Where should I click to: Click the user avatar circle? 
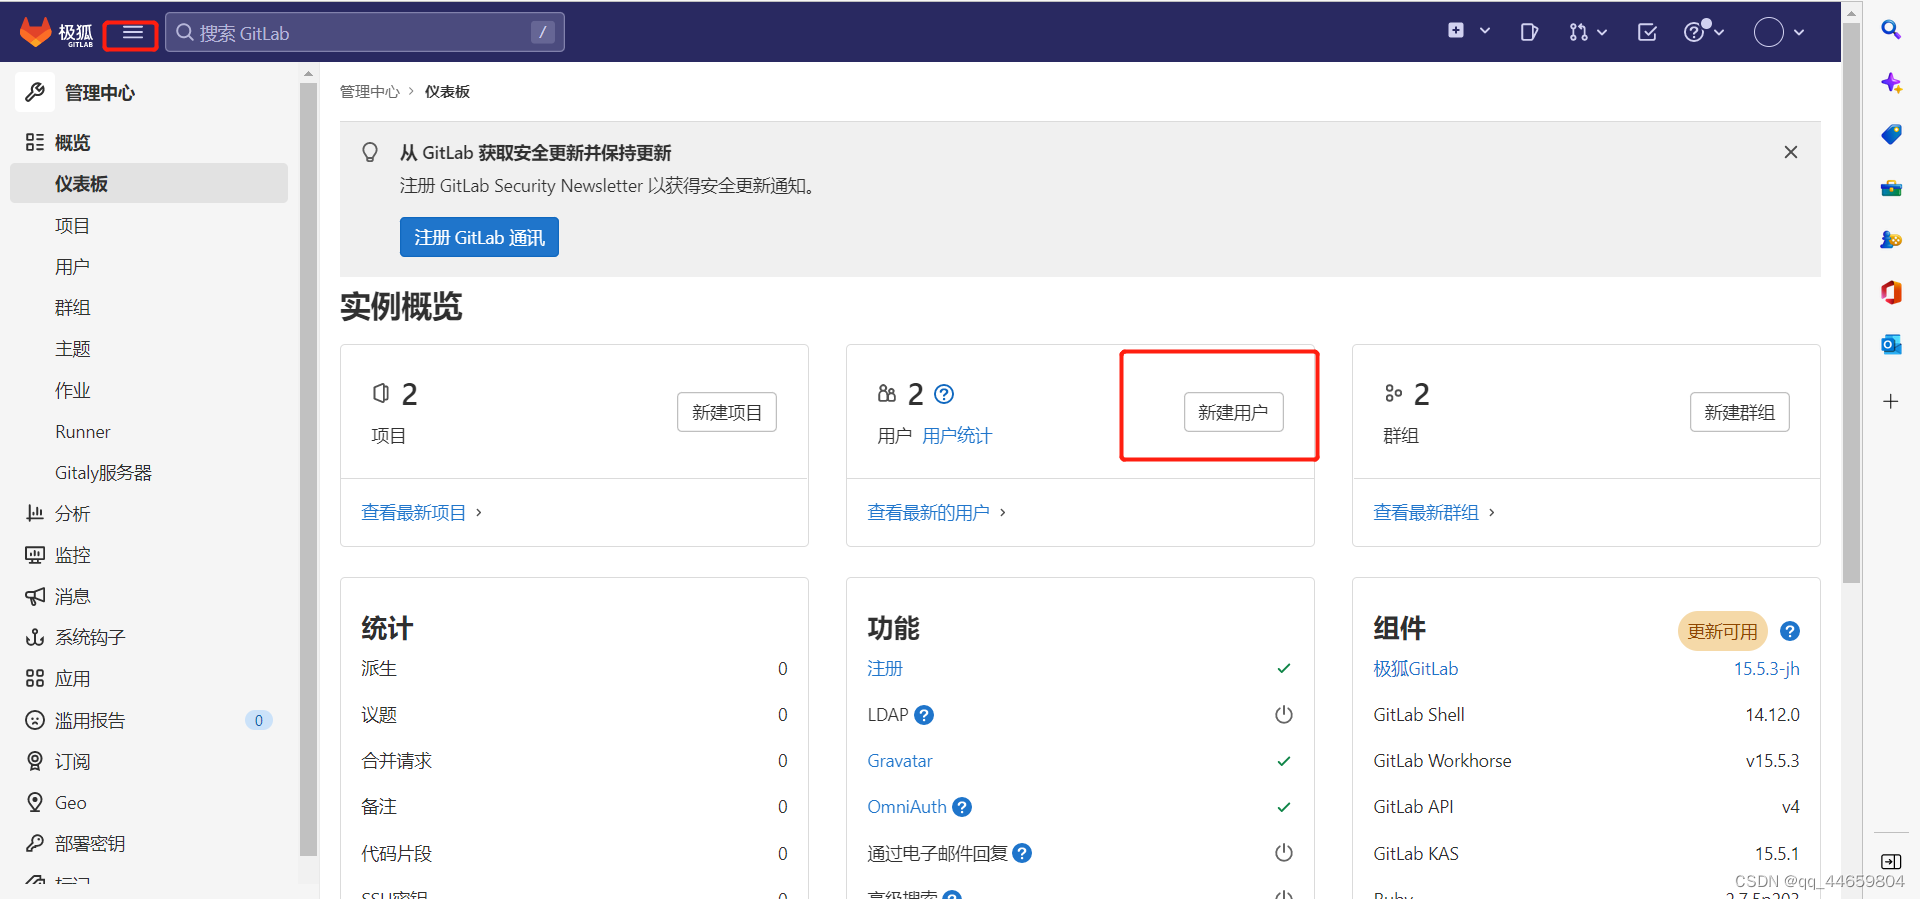(x=1769, y=32)
